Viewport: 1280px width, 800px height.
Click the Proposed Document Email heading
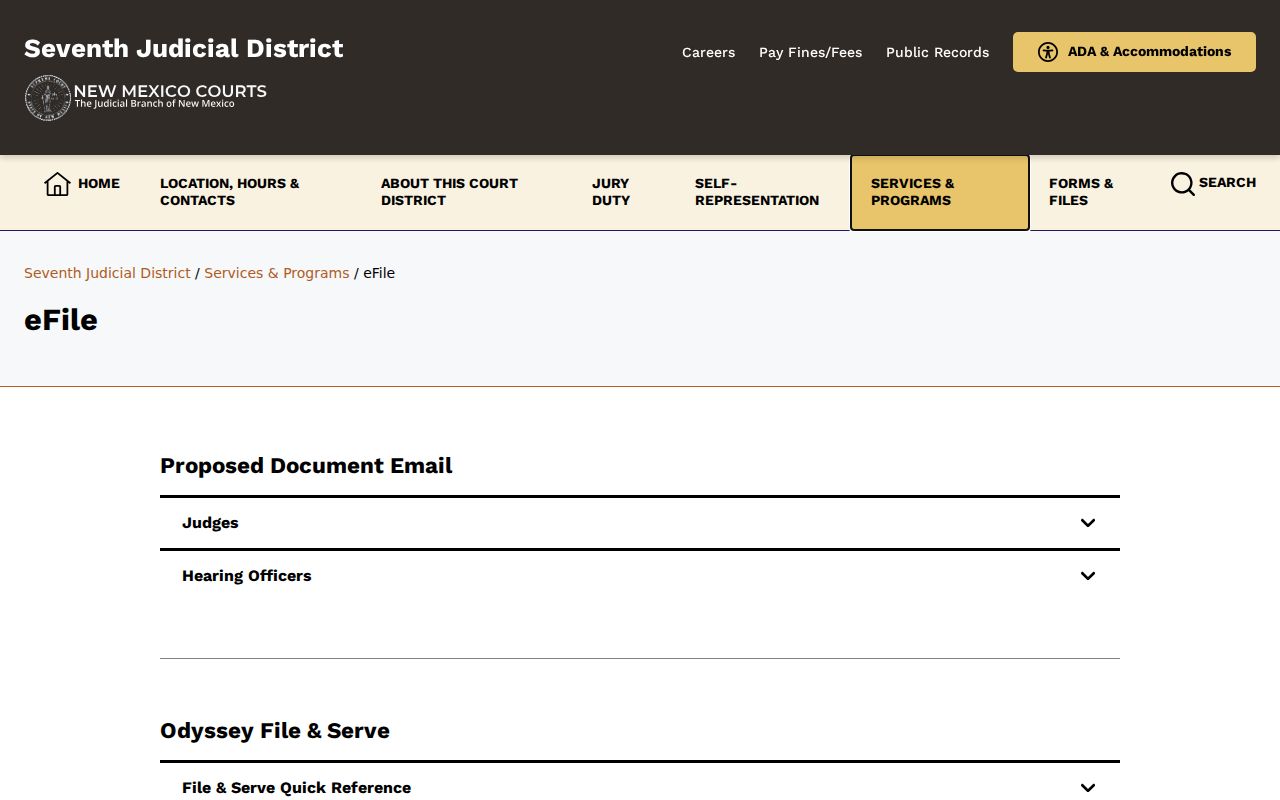coord(306,466)
